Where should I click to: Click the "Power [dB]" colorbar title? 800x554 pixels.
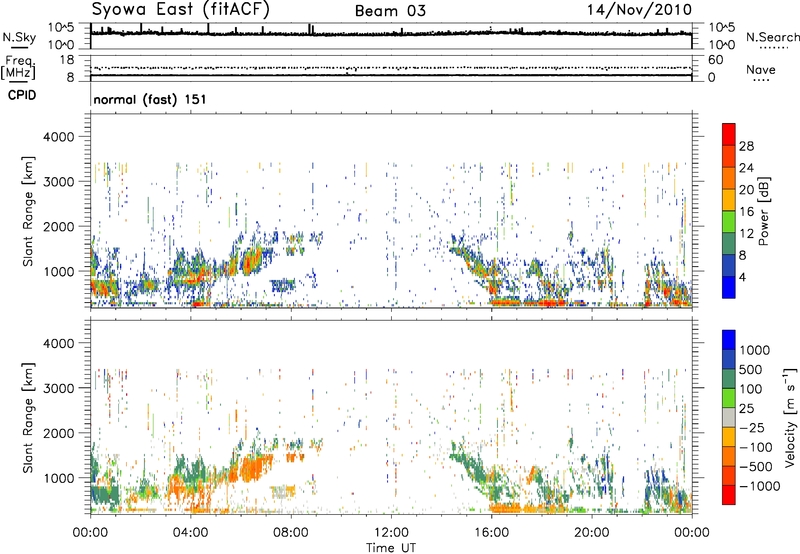(x=763, y=211)
